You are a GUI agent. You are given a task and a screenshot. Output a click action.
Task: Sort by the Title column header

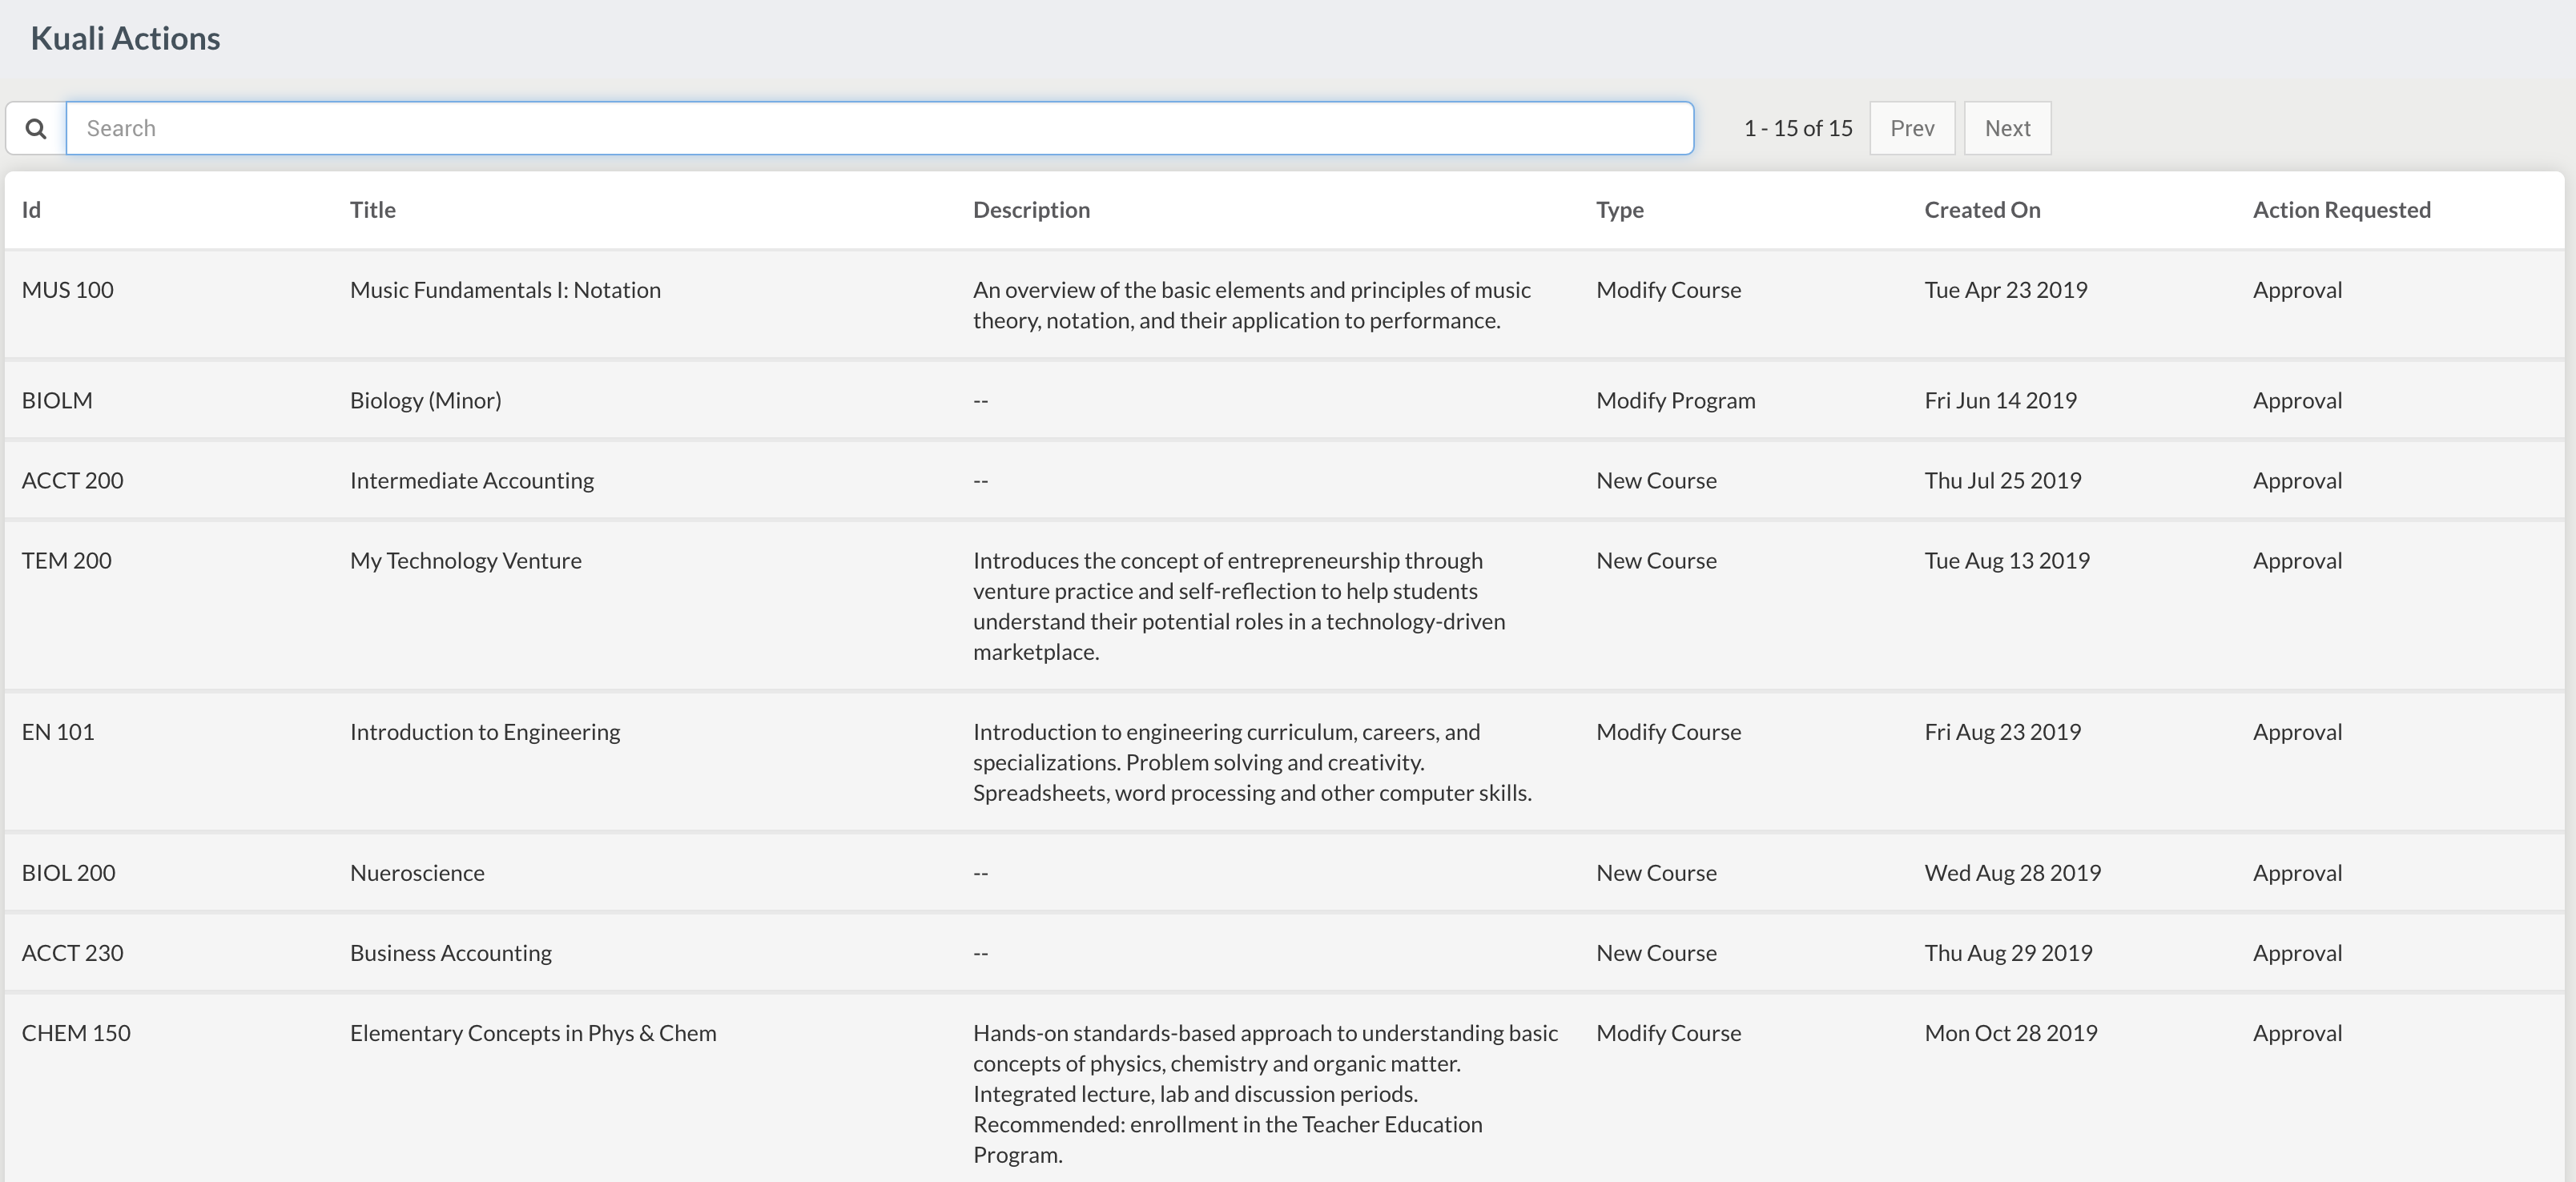pyautogui.click(x=372, y=210)
